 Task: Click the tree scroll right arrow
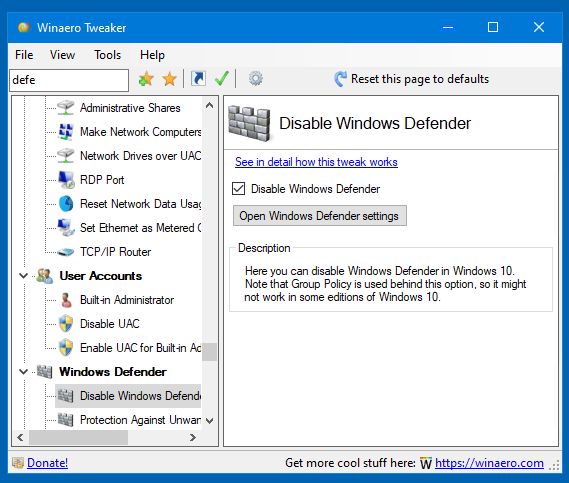tap(193, 437)
